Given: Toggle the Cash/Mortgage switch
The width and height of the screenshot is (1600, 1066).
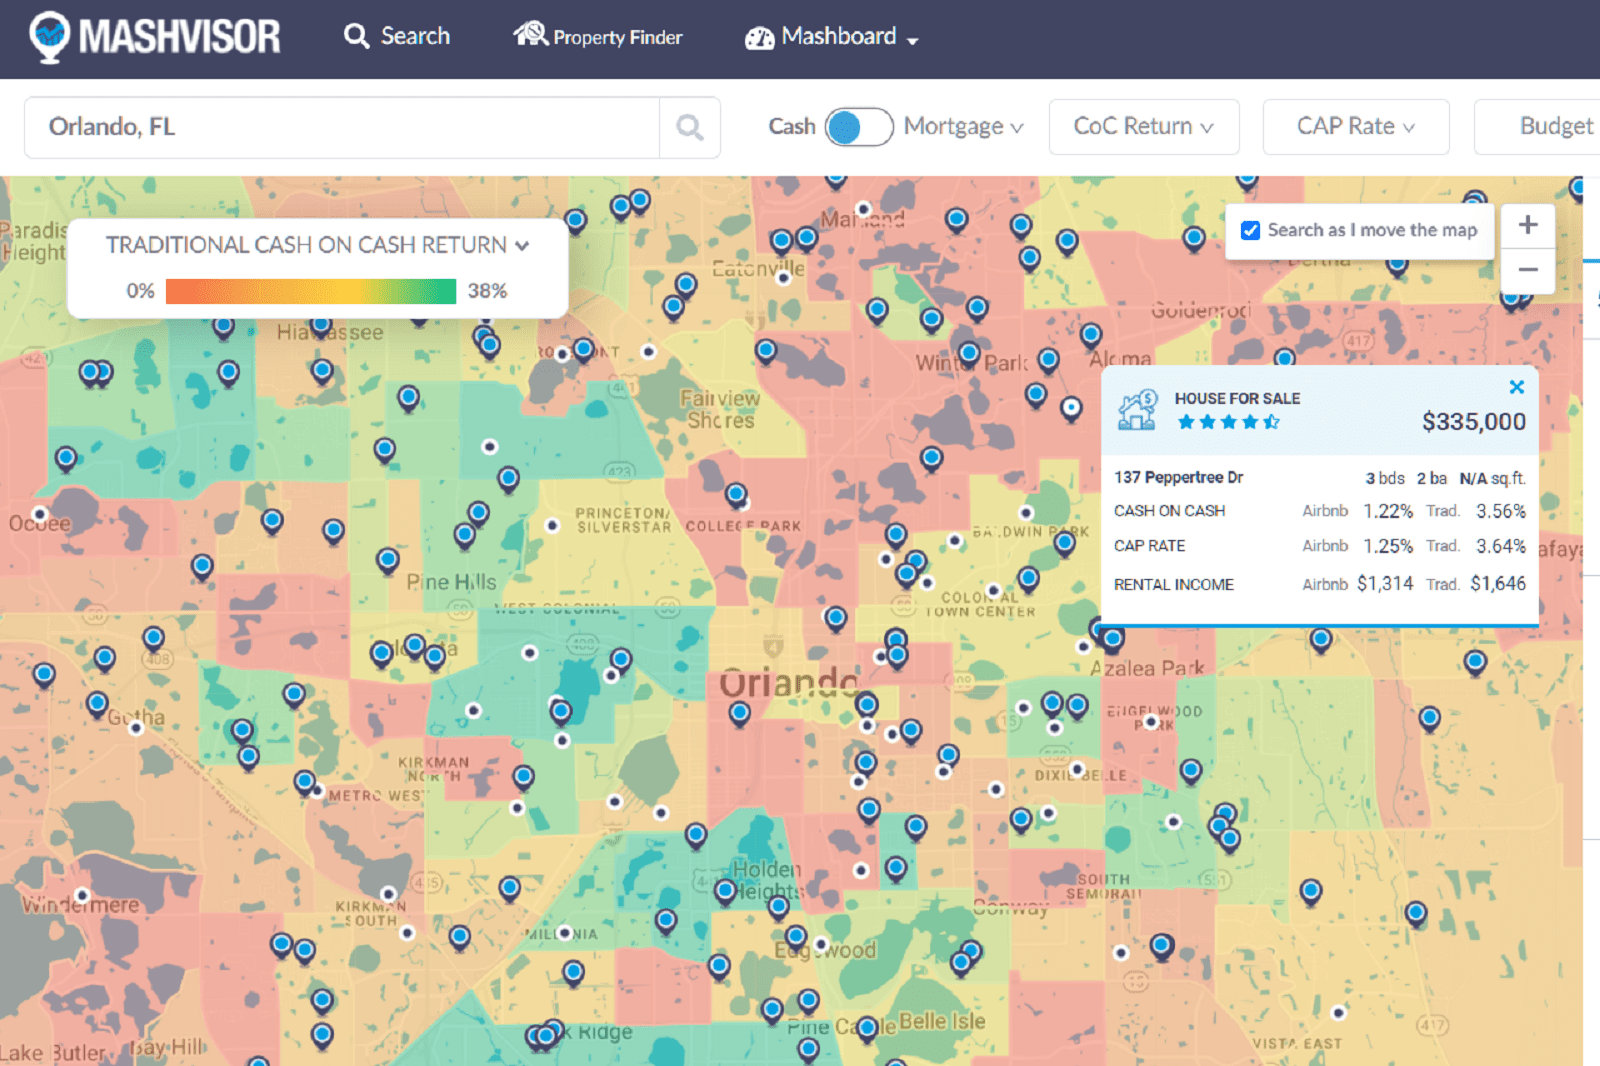Looking at the screenshot, I should 858,127.
